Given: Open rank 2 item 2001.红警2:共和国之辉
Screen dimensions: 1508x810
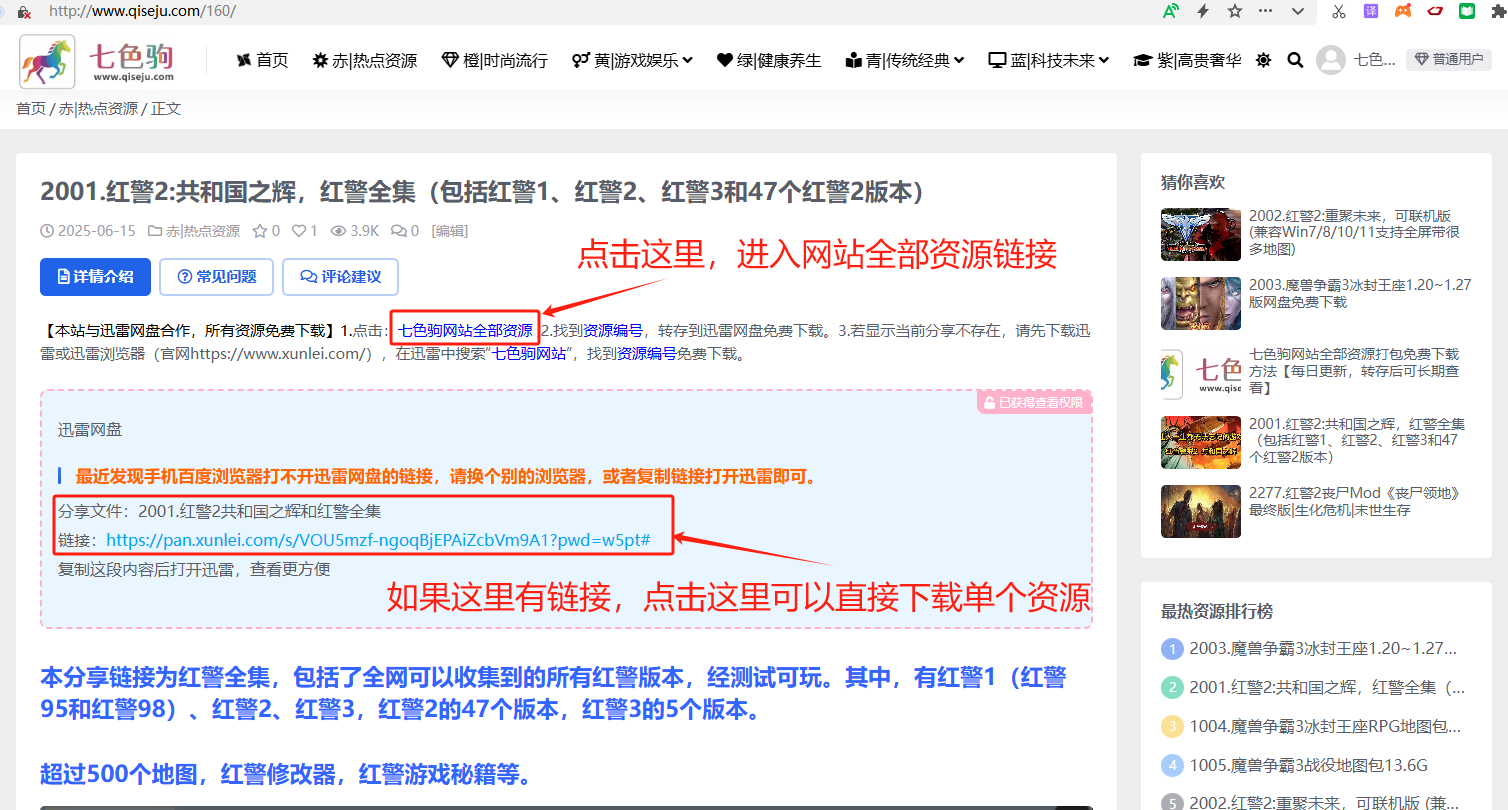Looking at the screenshot, I should tap(1327, 687).
